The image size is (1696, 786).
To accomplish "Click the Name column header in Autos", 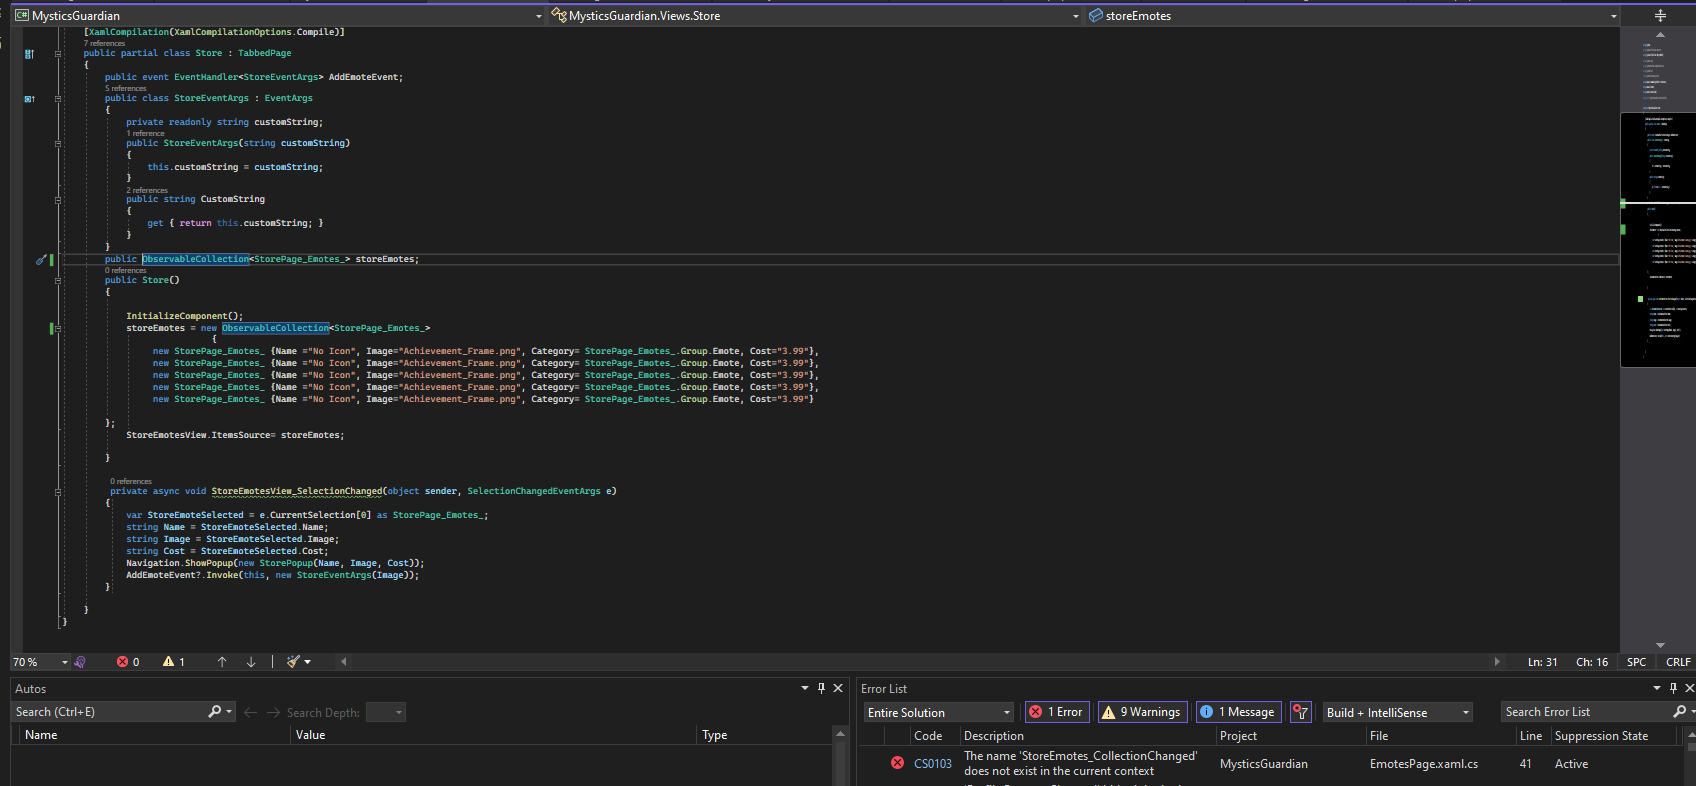I will click(155, 735).
